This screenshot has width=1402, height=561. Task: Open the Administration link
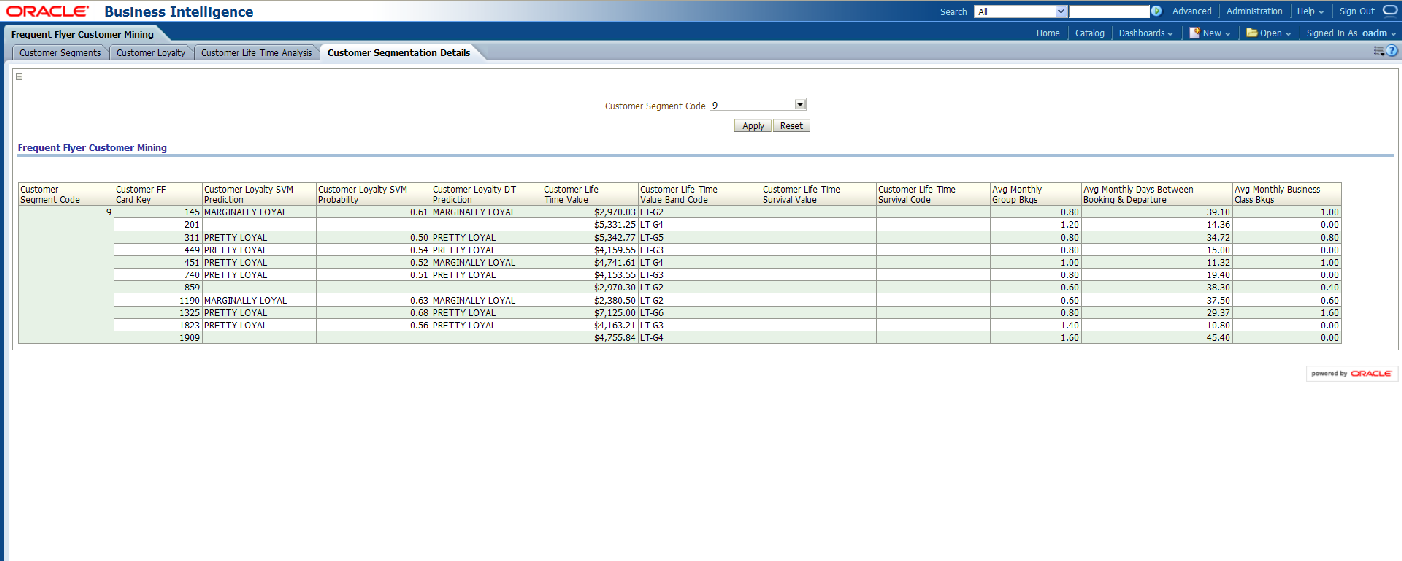[1253, 12]
